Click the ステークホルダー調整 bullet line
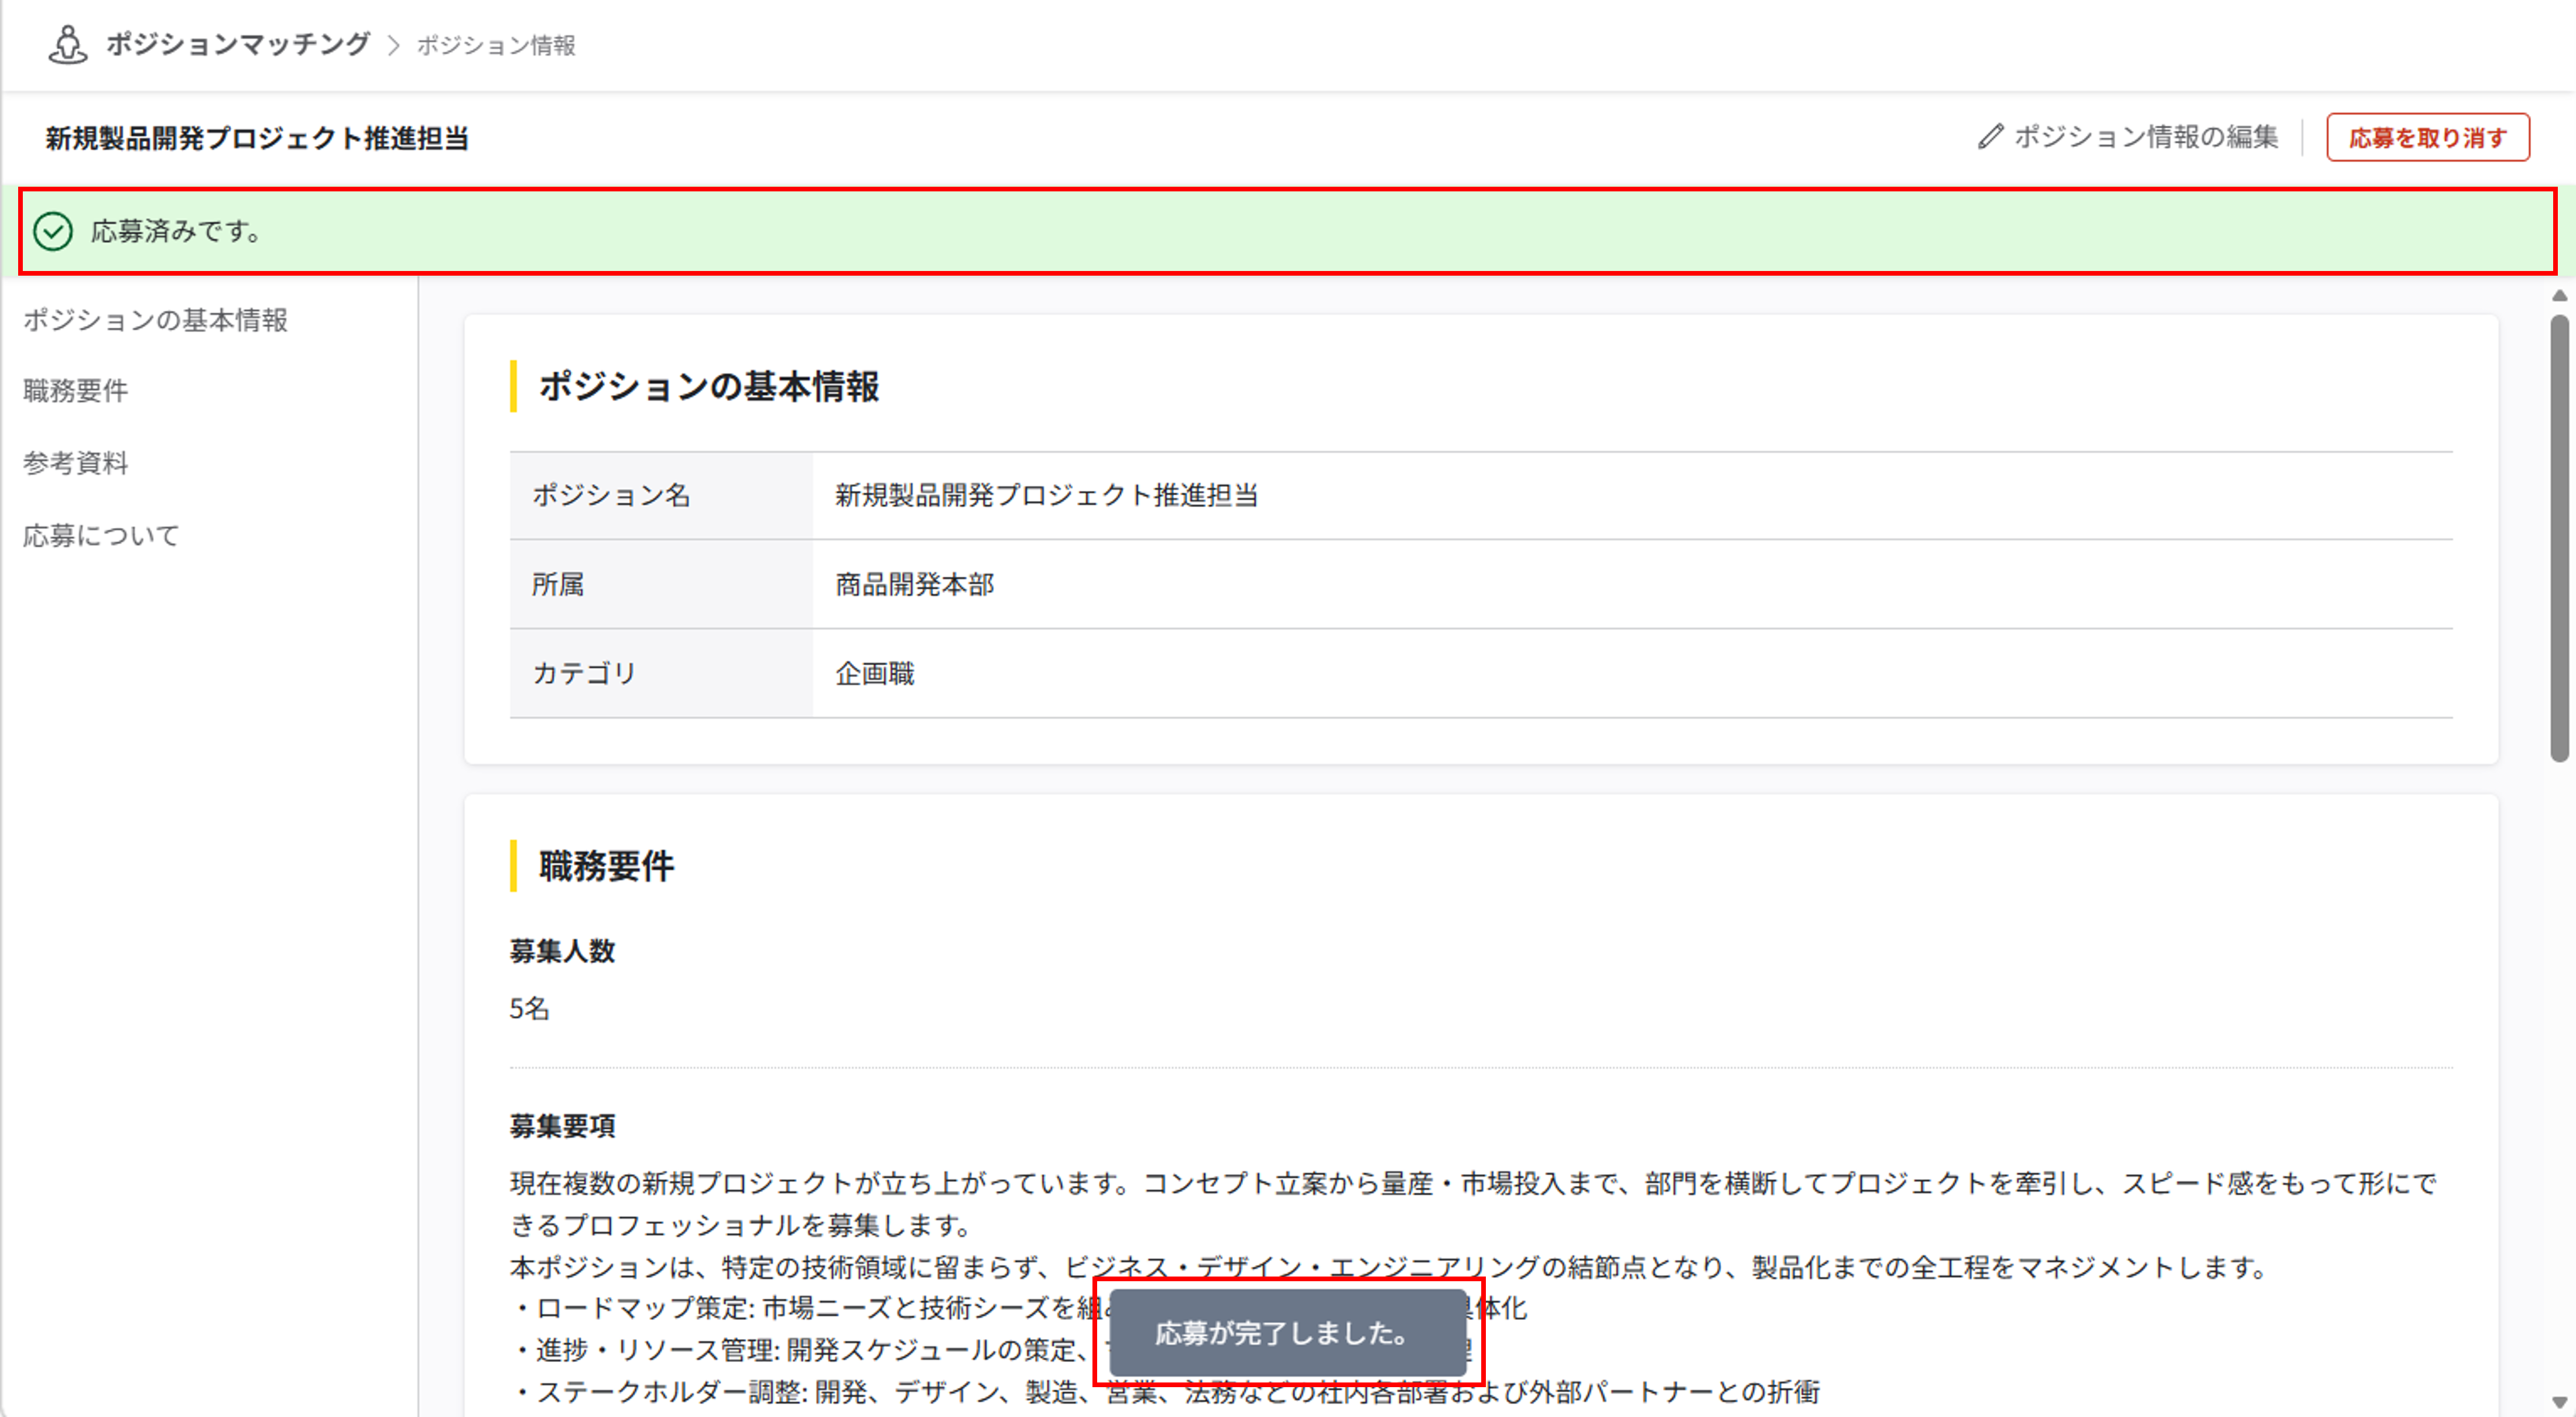This screenshot has height=1417, width=2576. click(x=1166, y=1392)
